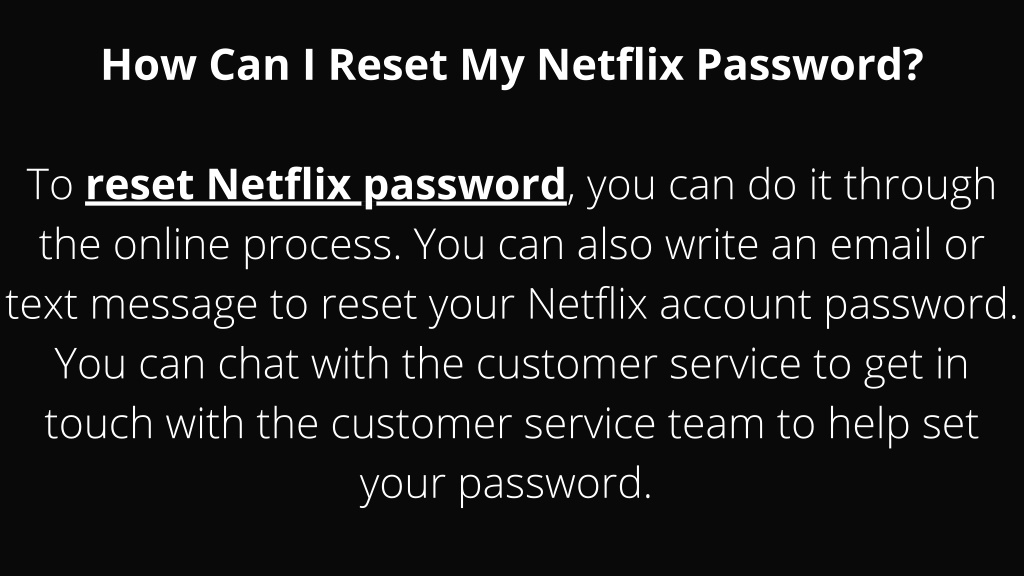Click the phrase "customer service team"
The width and height of the screenshot is (1024, 576).
547,424
